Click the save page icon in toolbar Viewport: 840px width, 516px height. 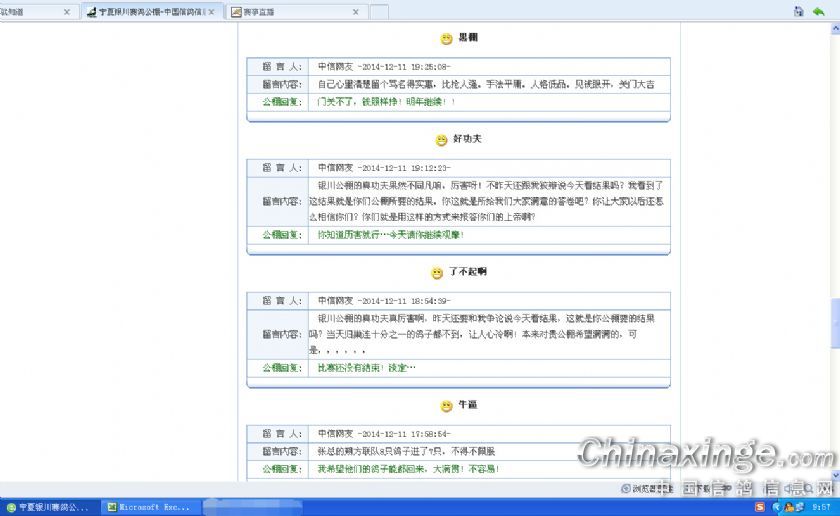coord(798,11)
